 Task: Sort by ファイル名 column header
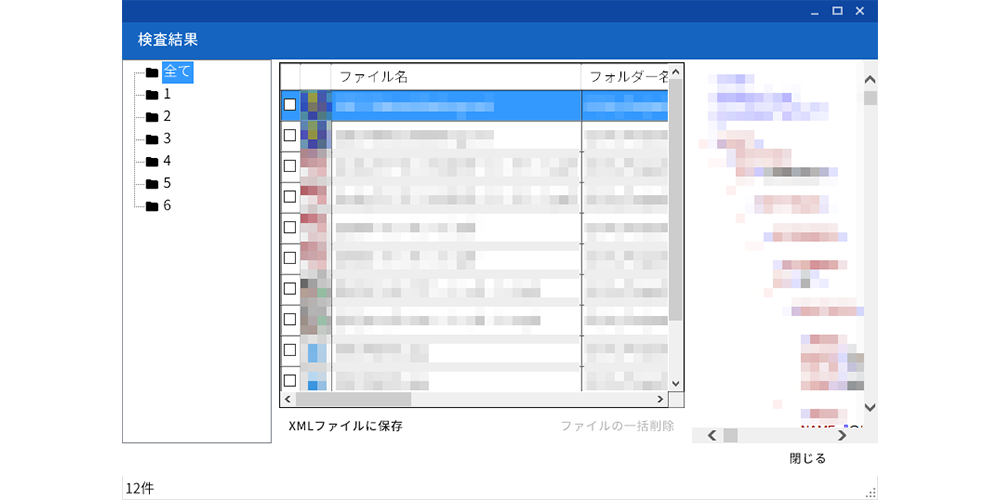coord(456,77)
